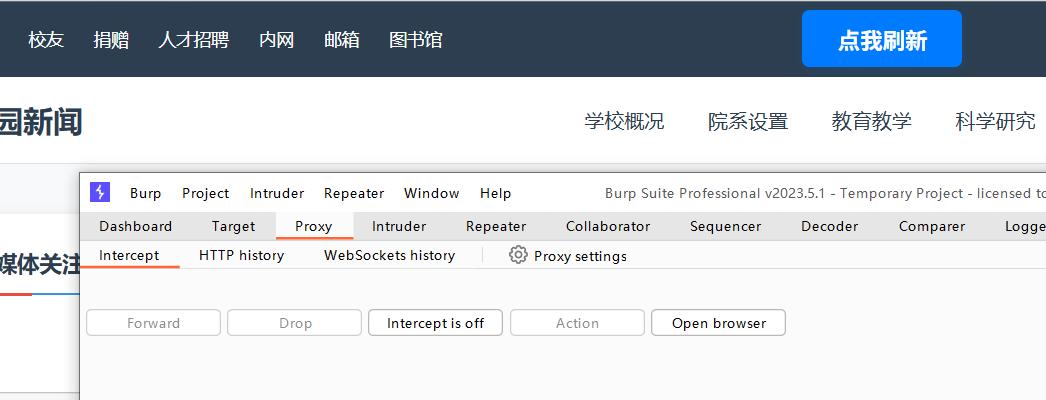Click the Drop button
The width and height of the screenshot is (1046, 400).
pos(295,323)
